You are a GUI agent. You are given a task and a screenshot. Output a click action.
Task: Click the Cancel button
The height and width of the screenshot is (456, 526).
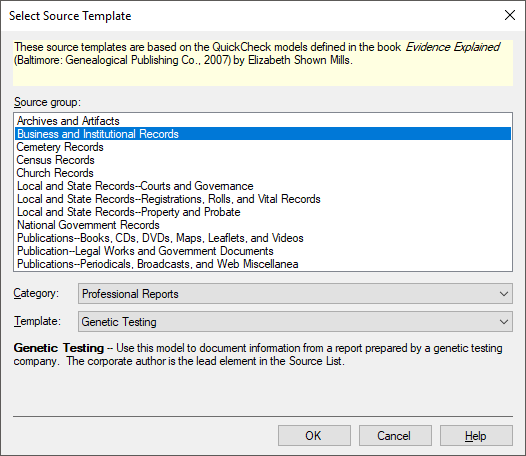(x=395, y=436)
